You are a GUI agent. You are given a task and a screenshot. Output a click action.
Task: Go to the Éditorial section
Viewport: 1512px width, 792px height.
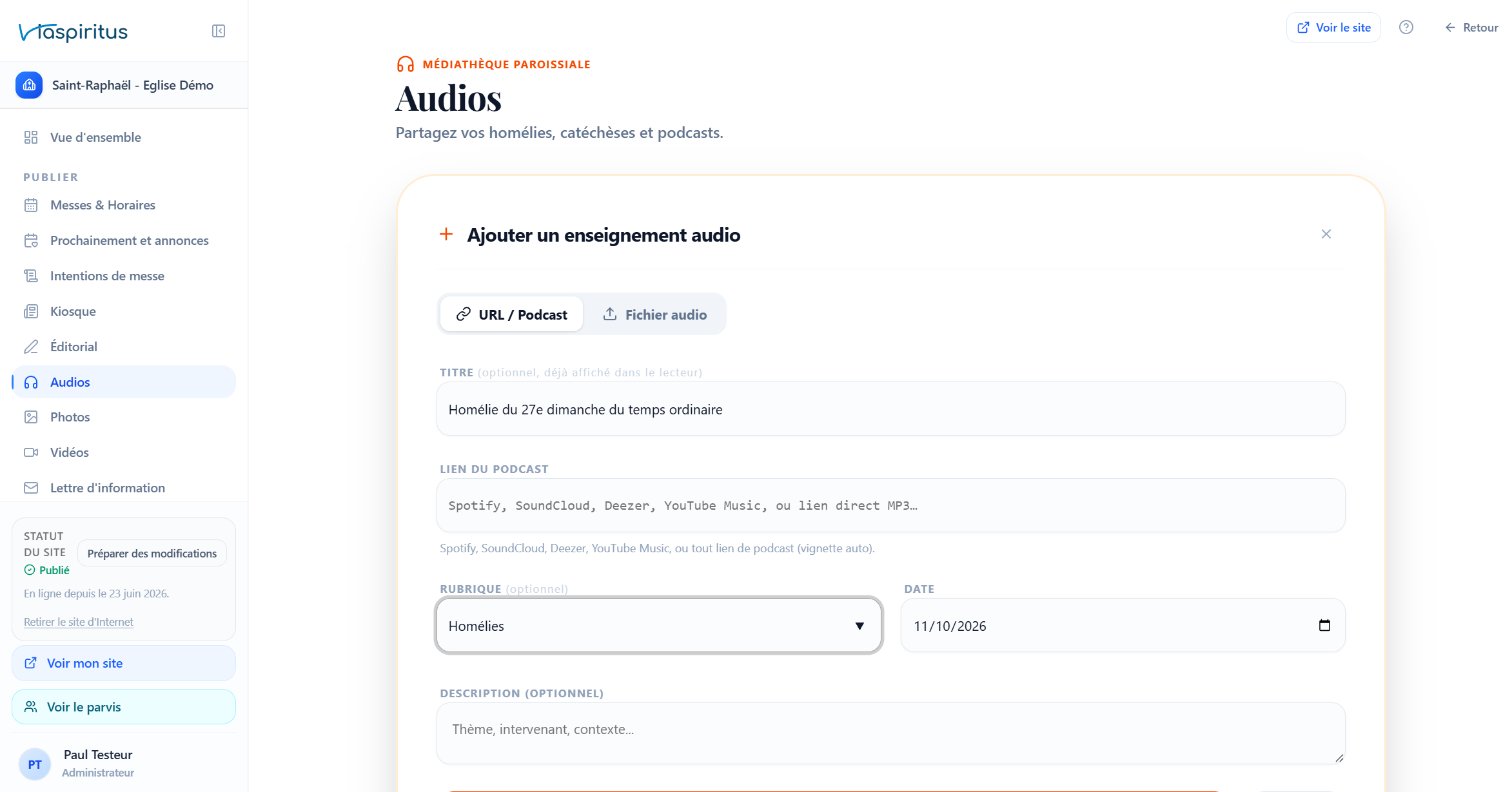click(124, 347)
